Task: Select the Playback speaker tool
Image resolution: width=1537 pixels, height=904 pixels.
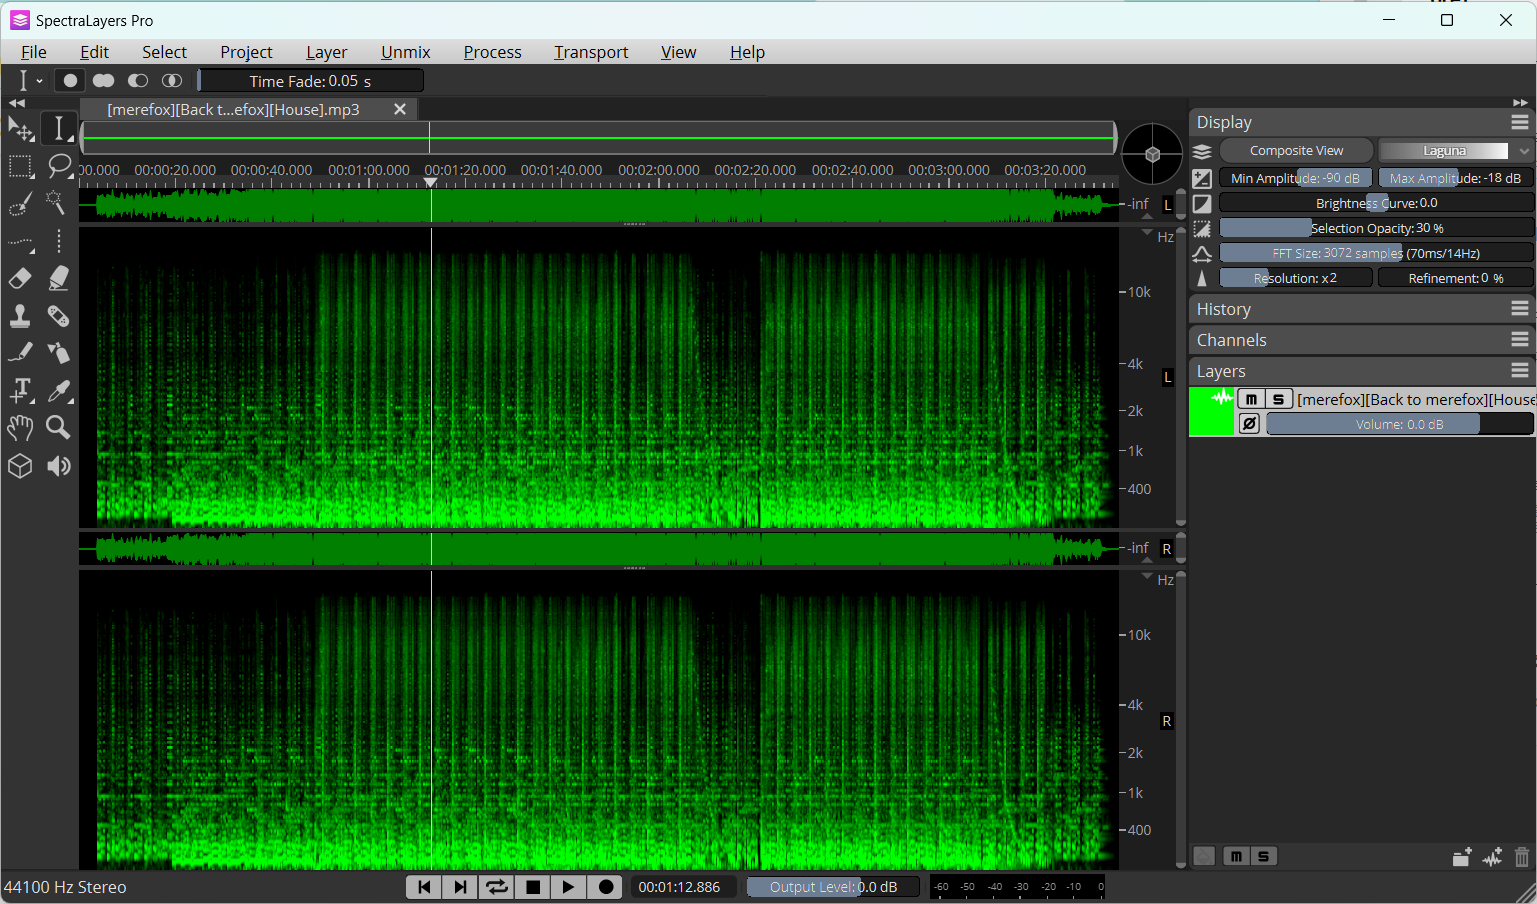Action: click(x=59, y=466)
